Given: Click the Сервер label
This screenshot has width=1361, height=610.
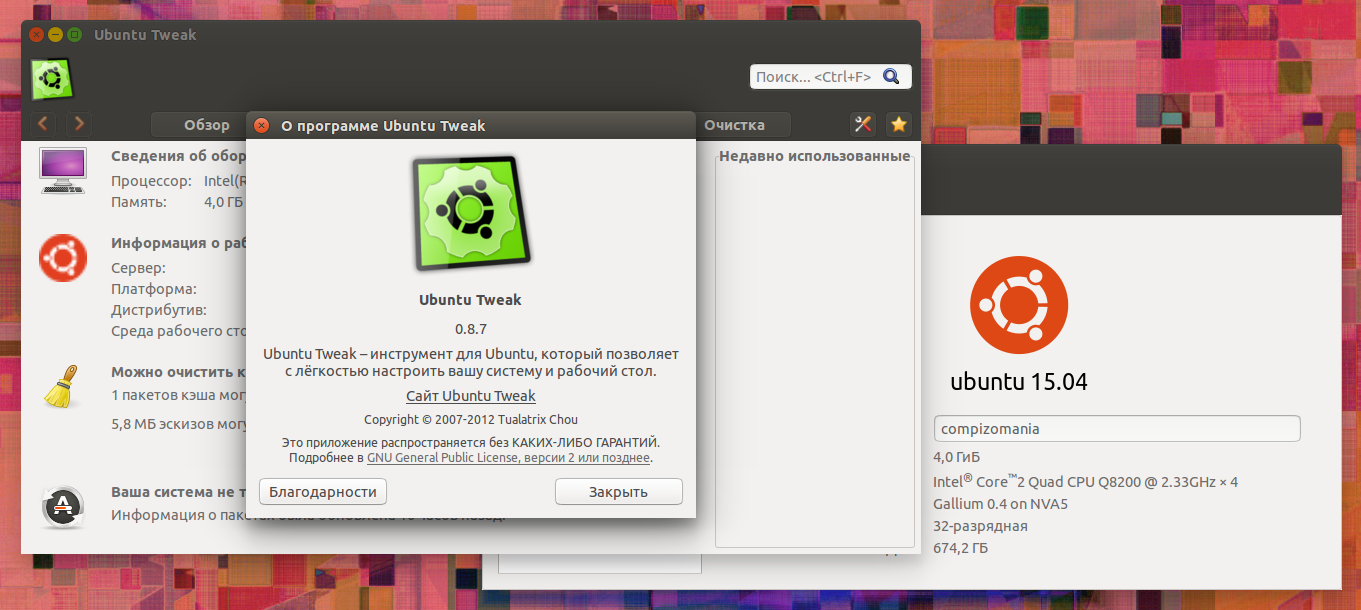Looking at the screenshot, I should (x=138, y=268).
